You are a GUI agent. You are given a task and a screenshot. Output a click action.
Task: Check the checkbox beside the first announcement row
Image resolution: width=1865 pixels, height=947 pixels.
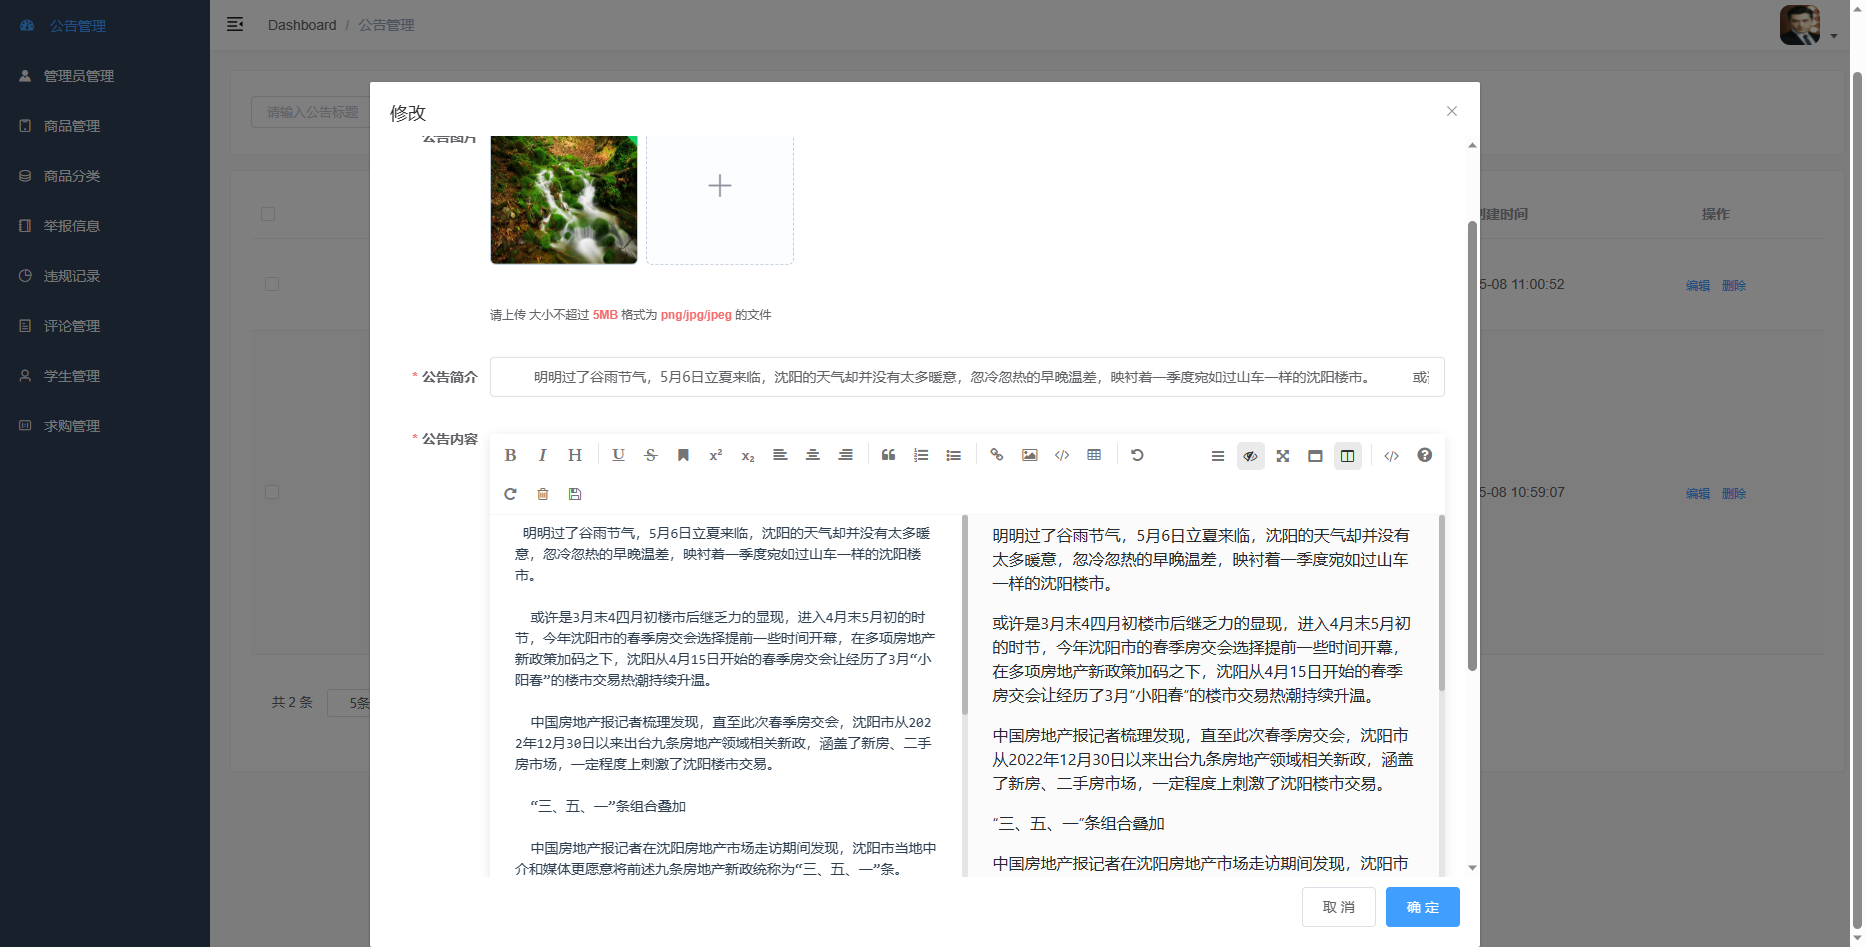[x=271, y=284]
